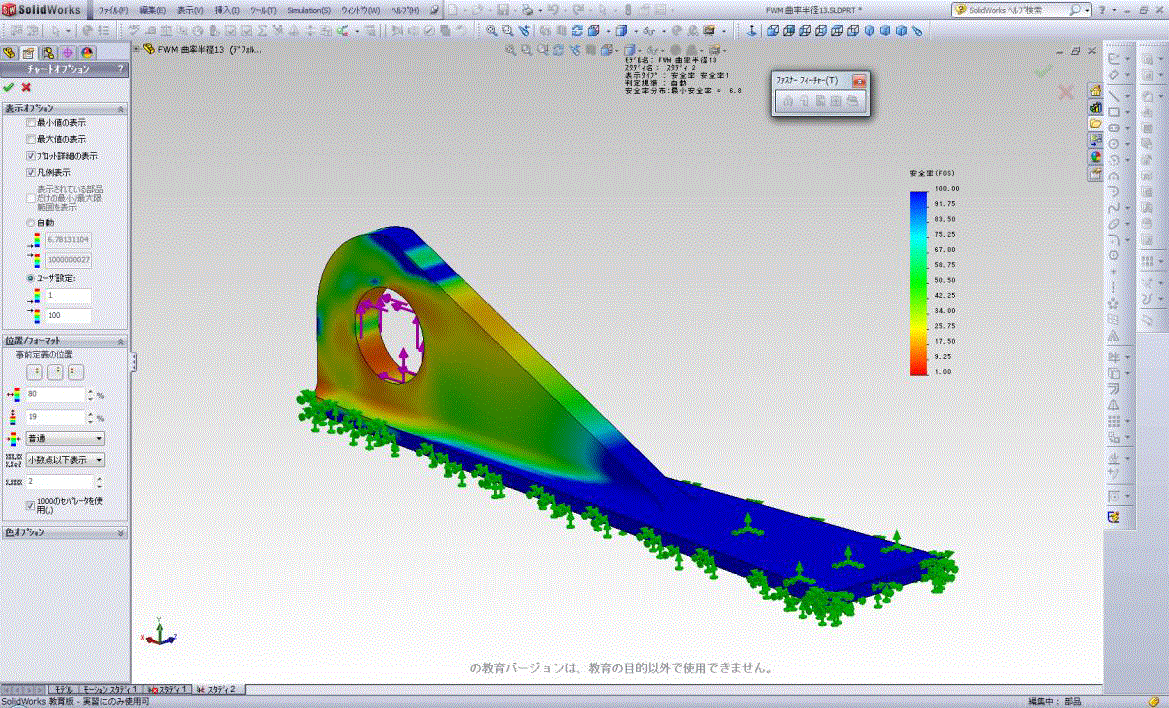This screenshot has width=1169, height=708.
Task: Open Appearances color icon in task pane
Action: [1095, 157]
